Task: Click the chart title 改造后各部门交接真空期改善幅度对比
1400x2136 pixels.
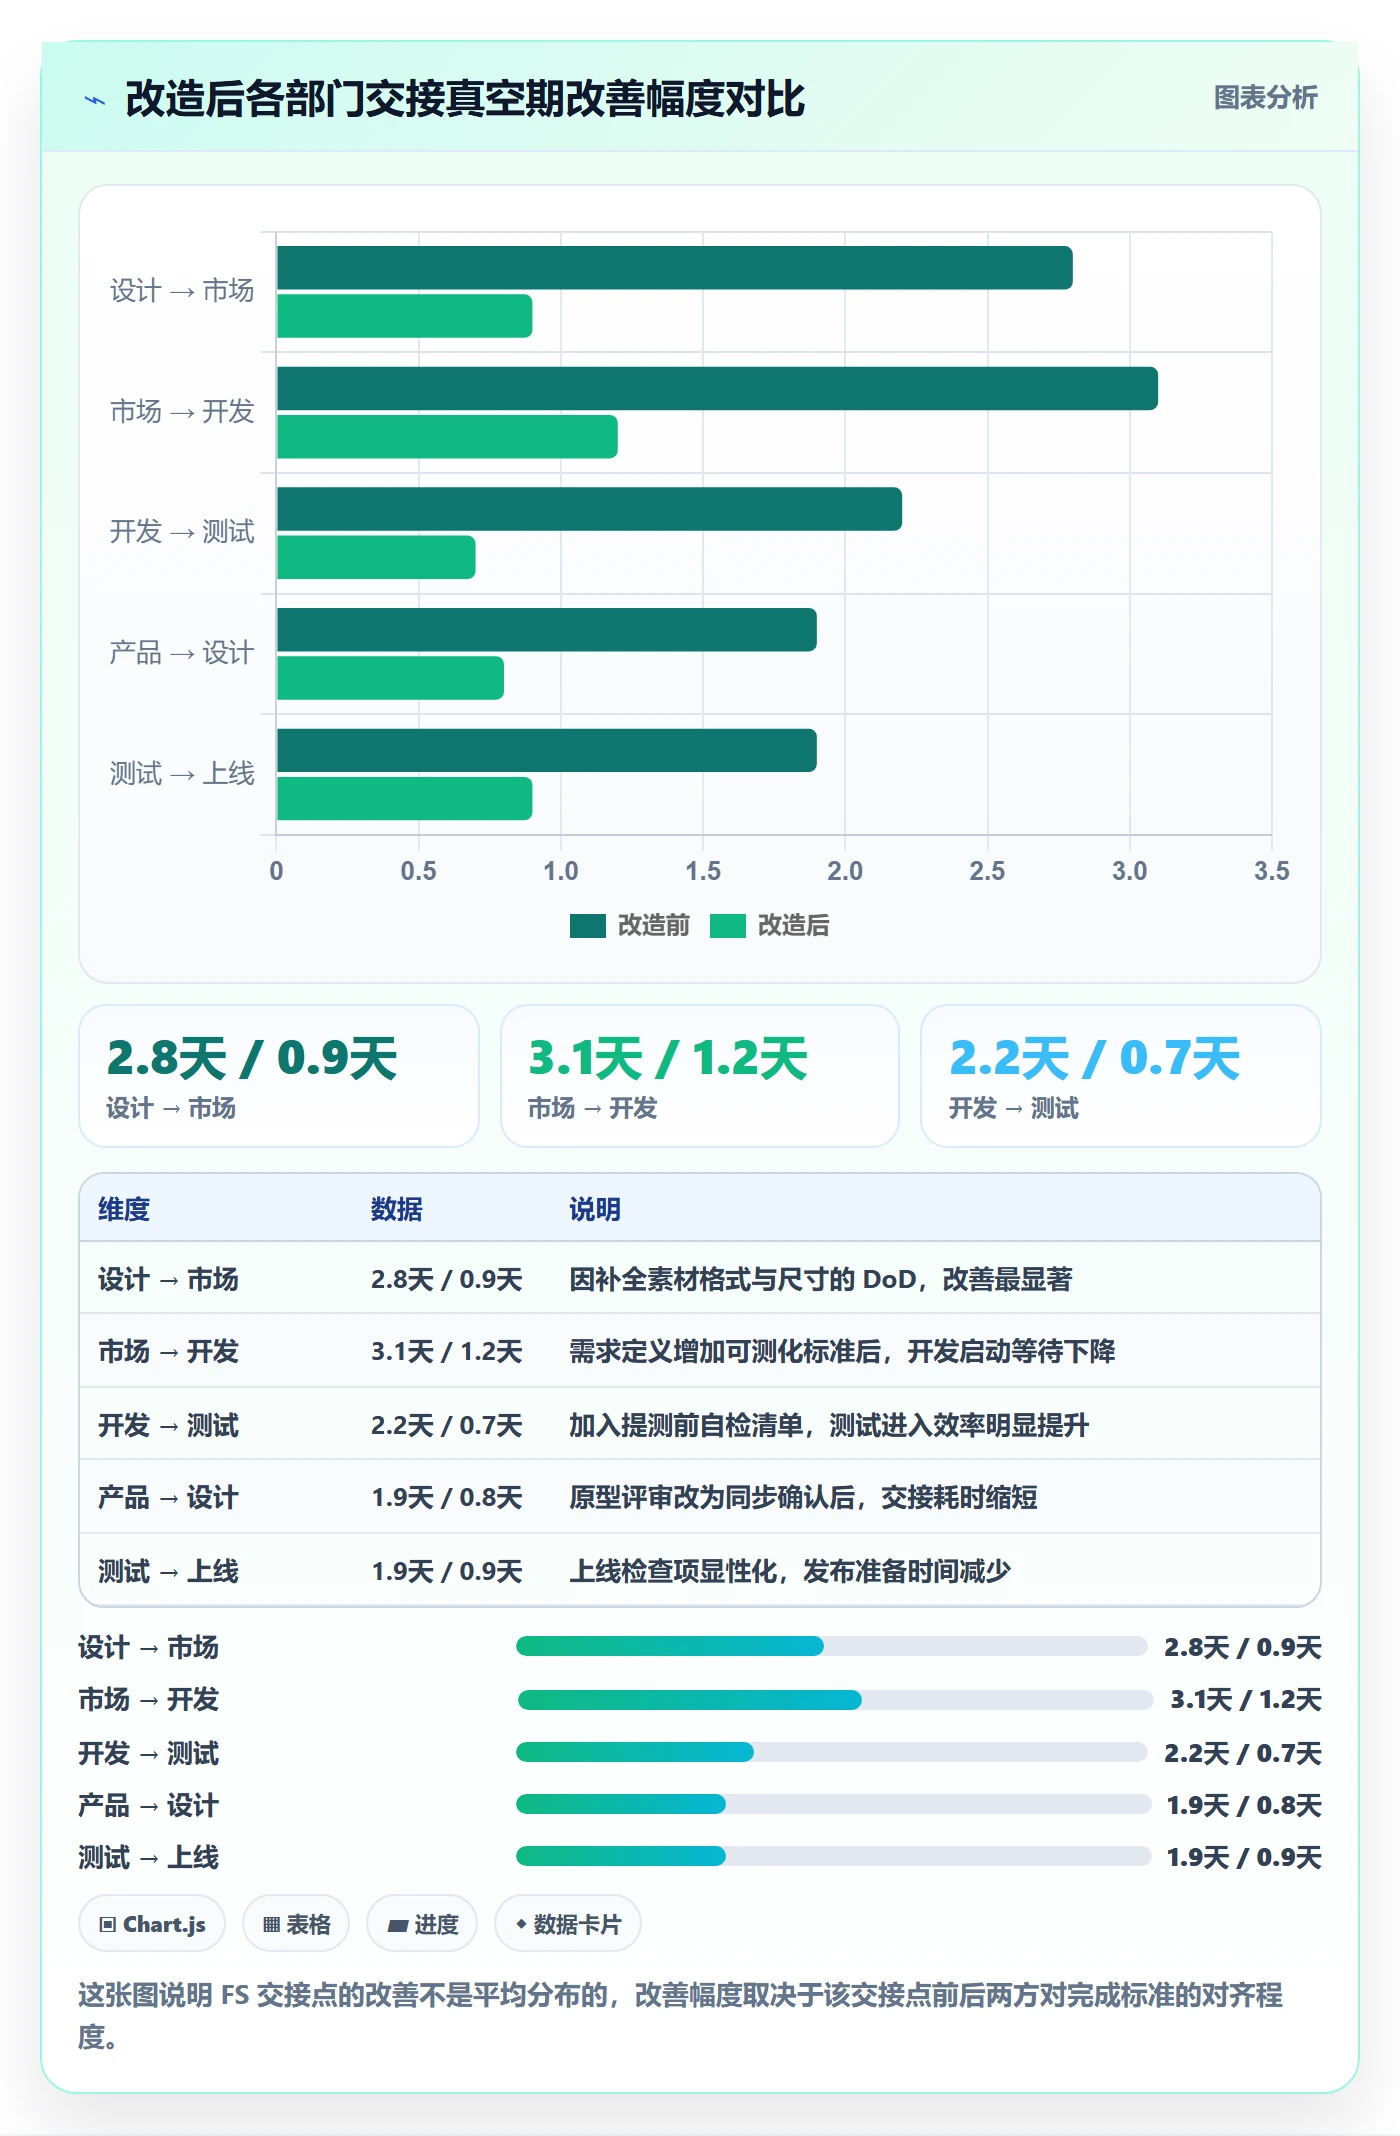Action: [x=465, y=99]
